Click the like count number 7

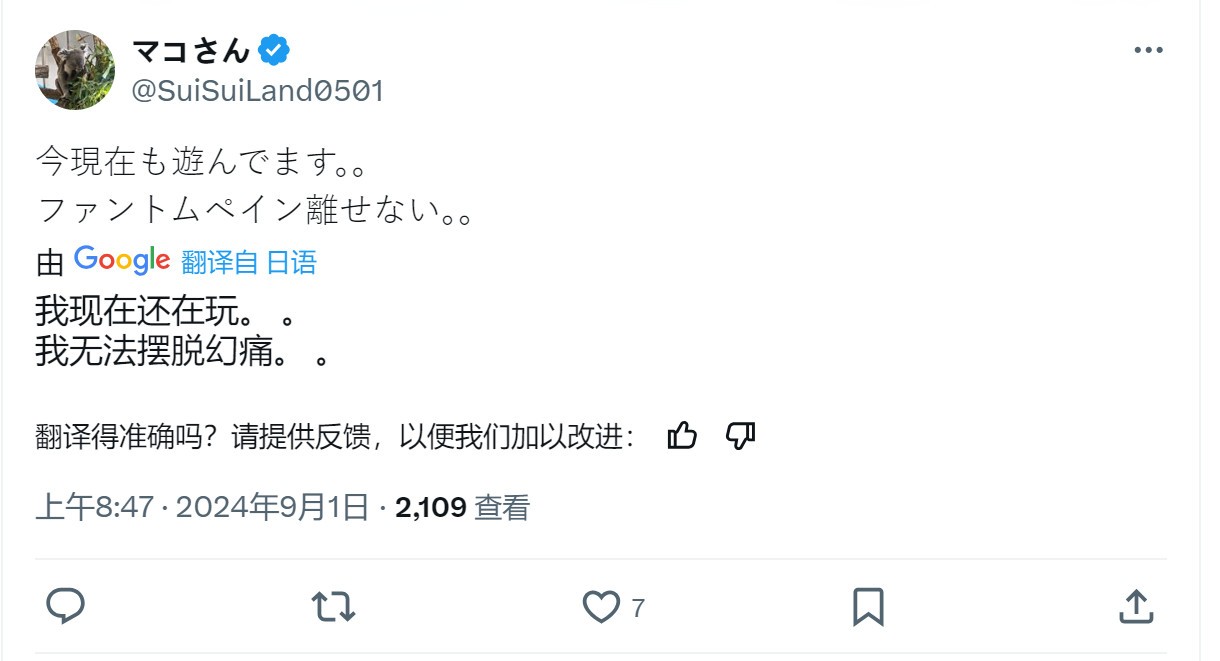coord(638,606)
